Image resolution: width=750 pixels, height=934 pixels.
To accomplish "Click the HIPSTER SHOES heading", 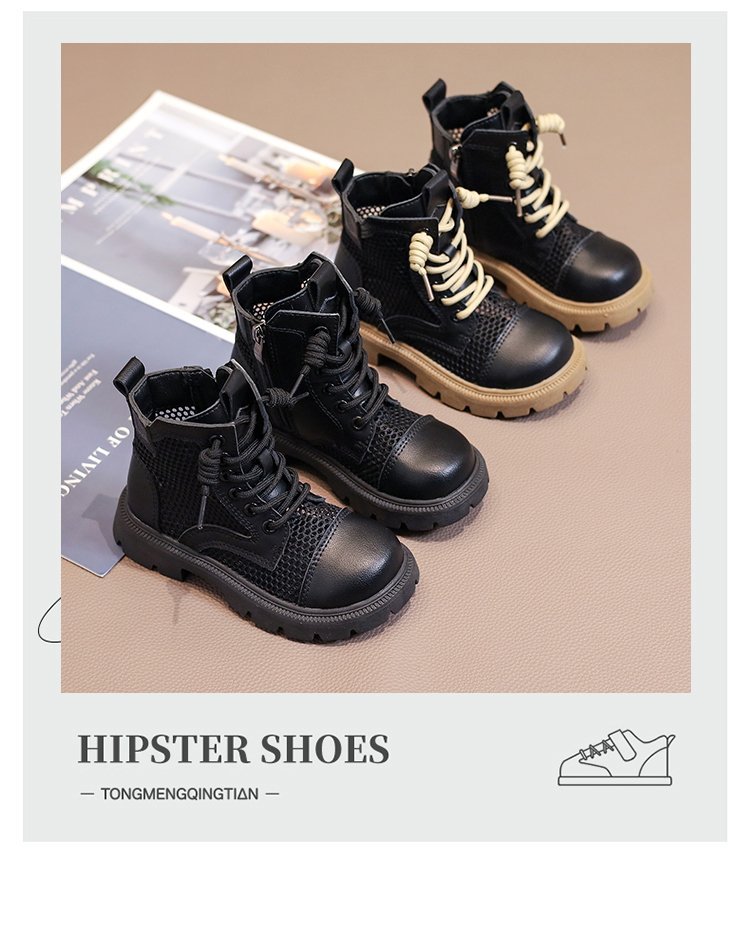I will tap(234, 749).
